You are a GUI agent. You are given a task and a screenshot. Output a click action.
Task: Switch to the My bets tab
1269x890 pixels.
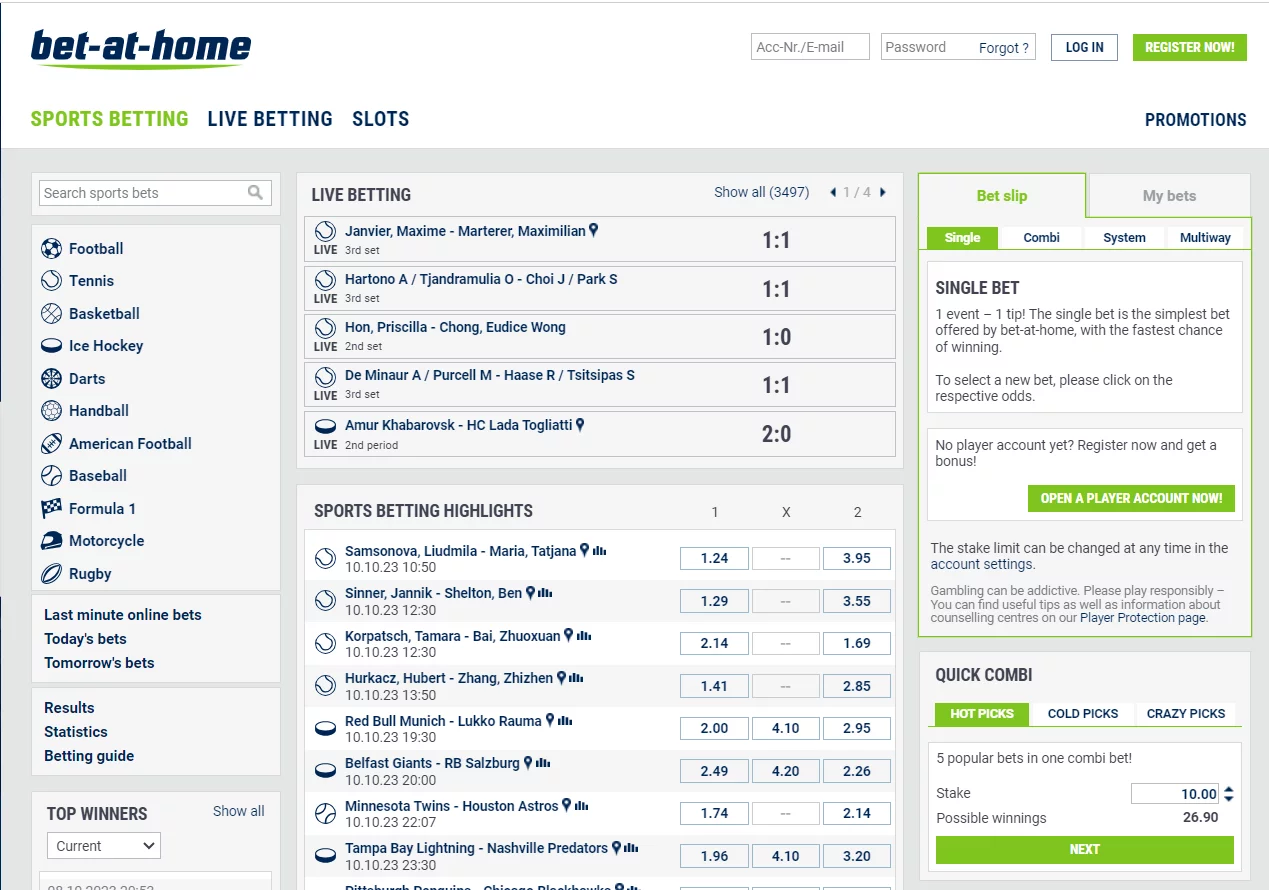[1169, 196]
